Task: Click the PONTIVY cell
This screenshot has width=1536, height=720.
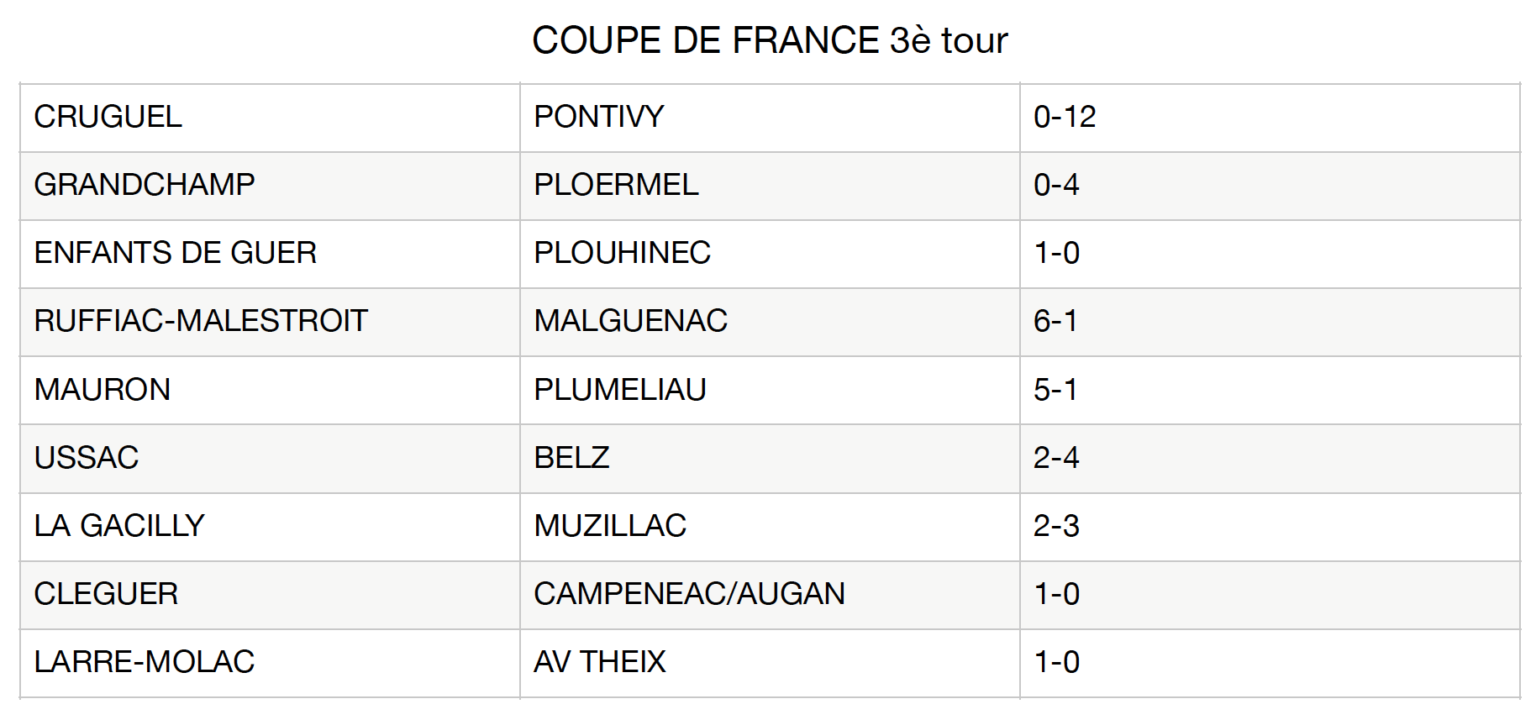Action: pyautogui.click(x=598, y=117)
